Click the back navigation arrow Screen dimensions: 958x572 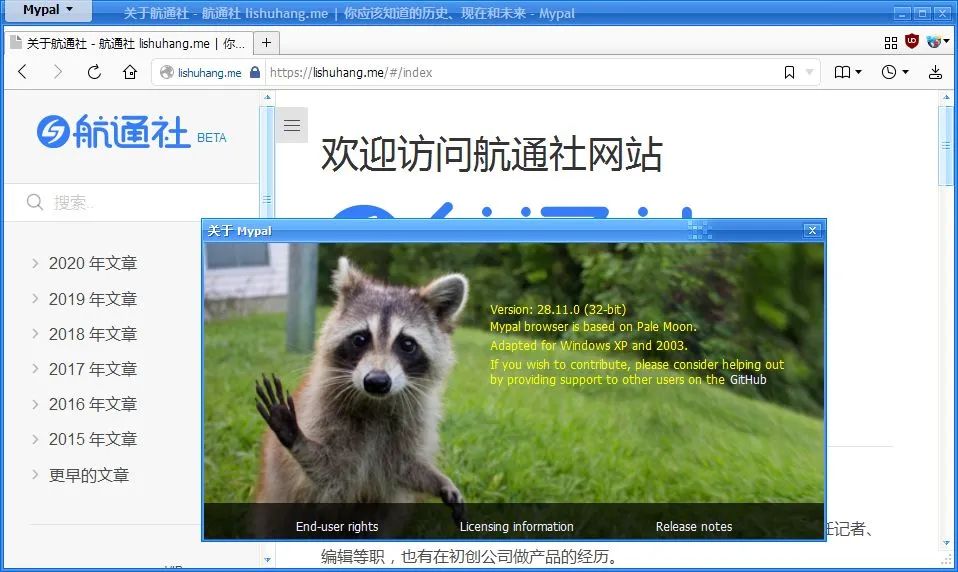pyautogui.click(x=23, y=72)
